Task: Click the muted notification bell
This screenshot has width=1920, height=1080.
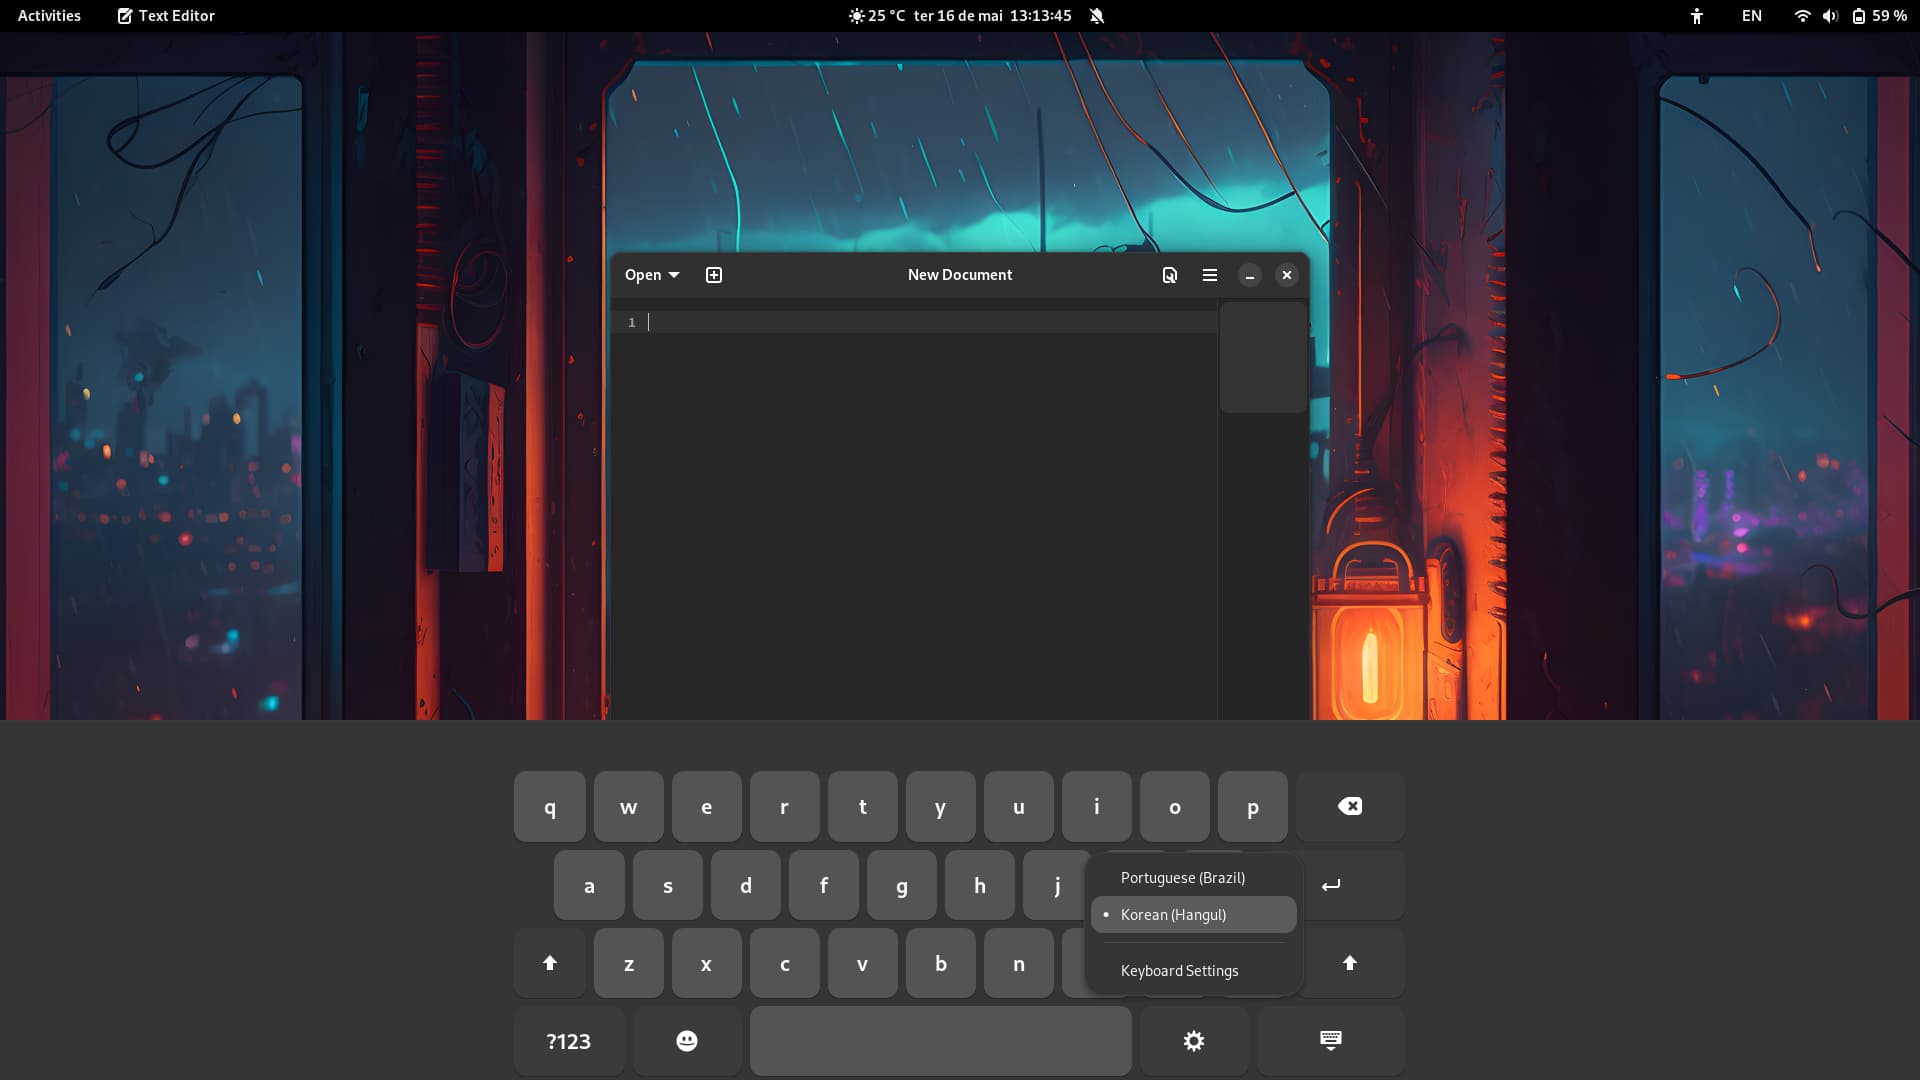Action: [x=1098, y=15]
